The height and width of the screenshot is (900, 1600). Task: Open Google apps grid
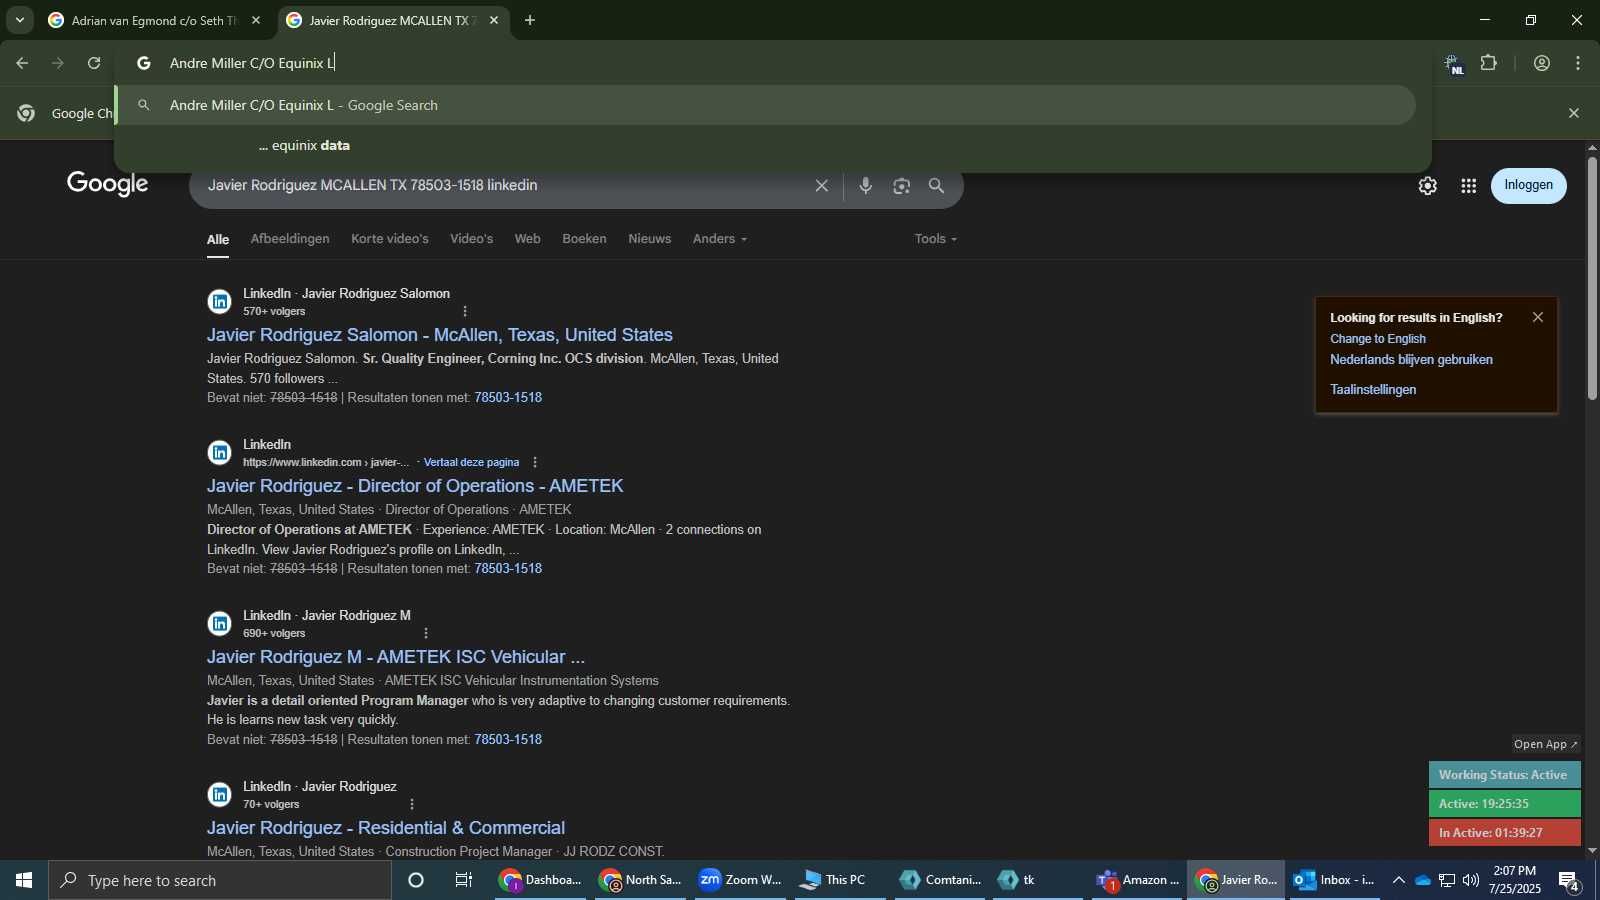pos(1469,186)
